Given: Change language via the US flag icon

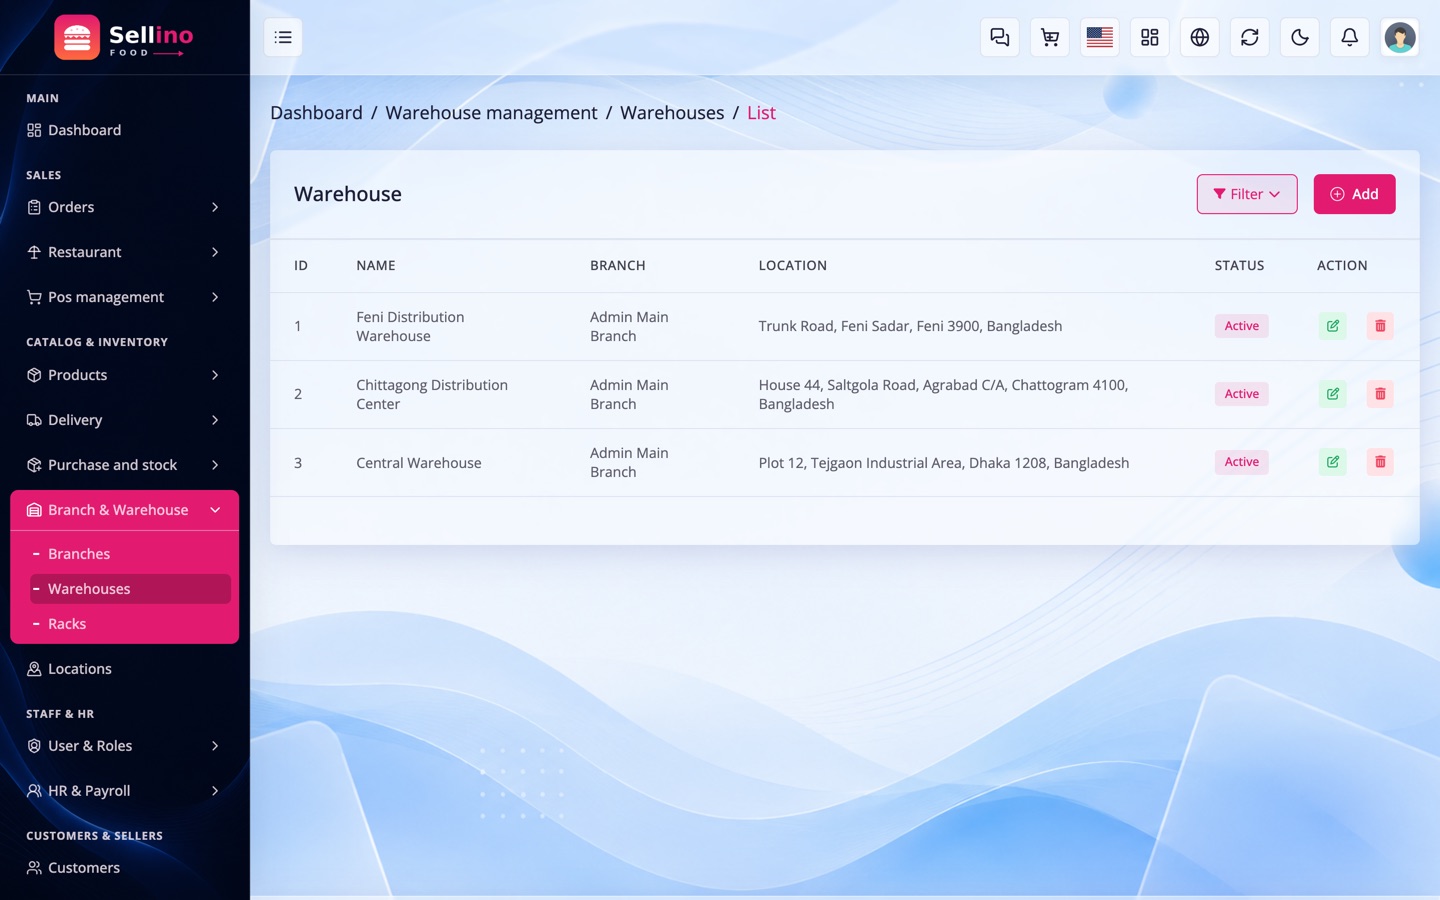Looking at the screenshot, I should tap(1100, 38).
